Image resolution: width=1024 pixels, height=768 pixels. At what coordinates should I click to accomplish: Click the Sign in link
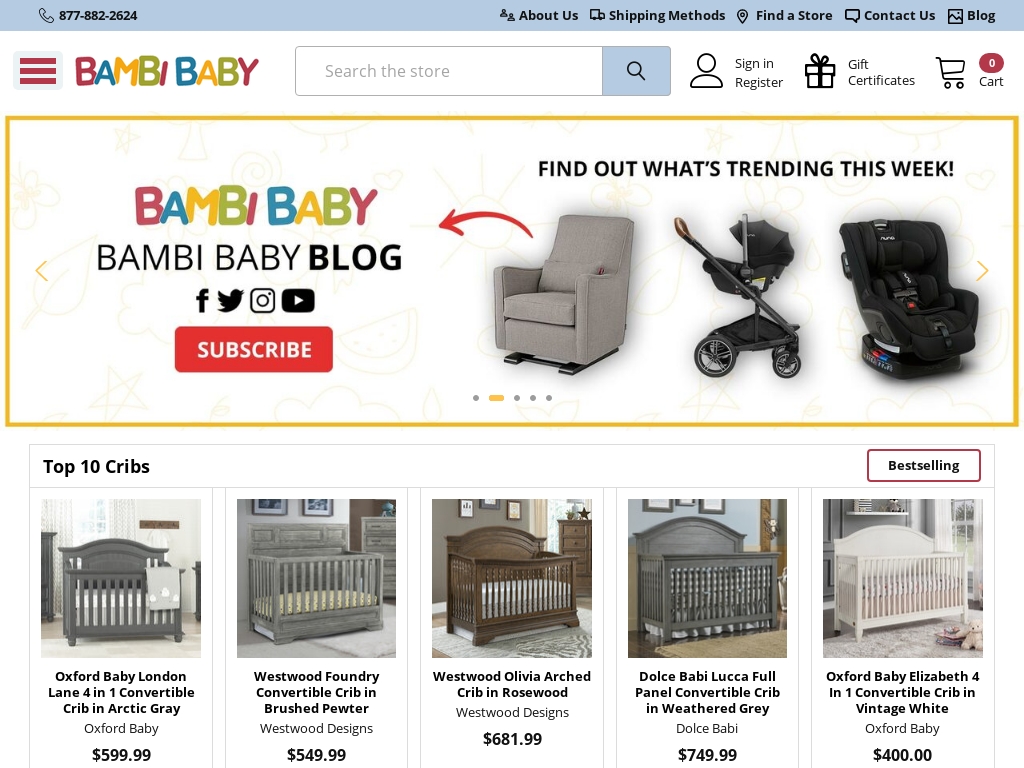coord(754,63)
